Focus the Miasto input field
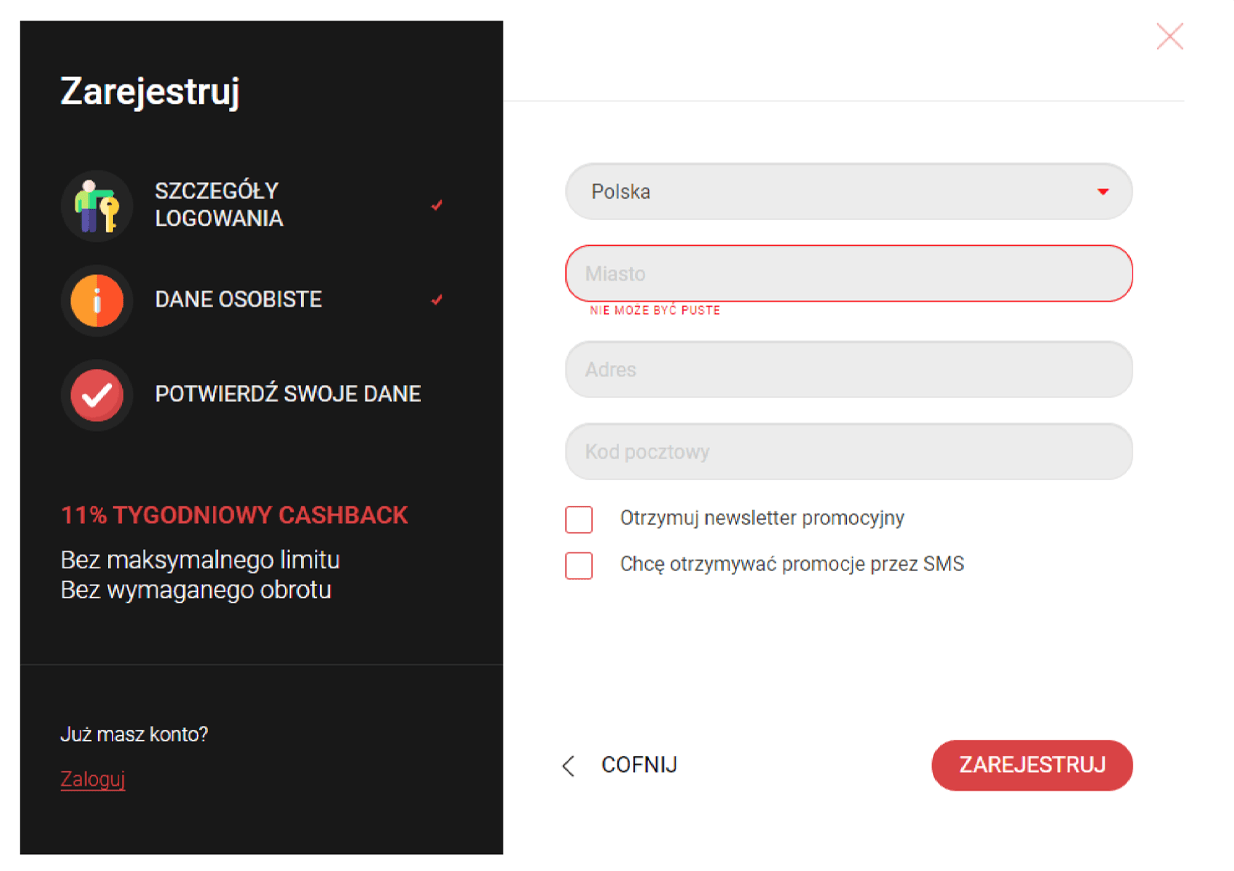 coord(848,273)
